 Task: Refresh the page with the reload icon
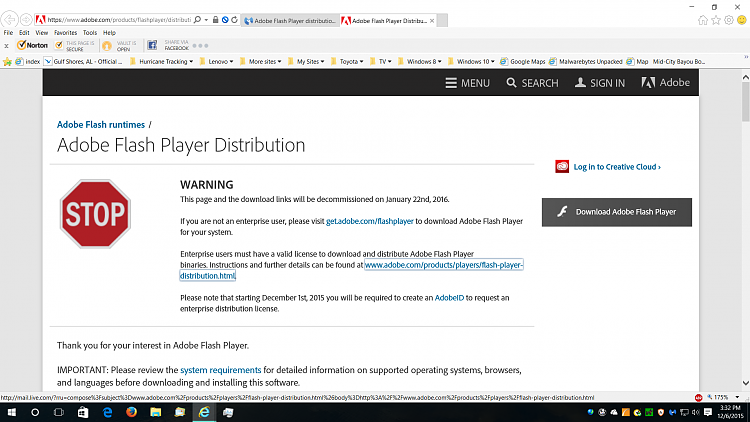[234, 20]
